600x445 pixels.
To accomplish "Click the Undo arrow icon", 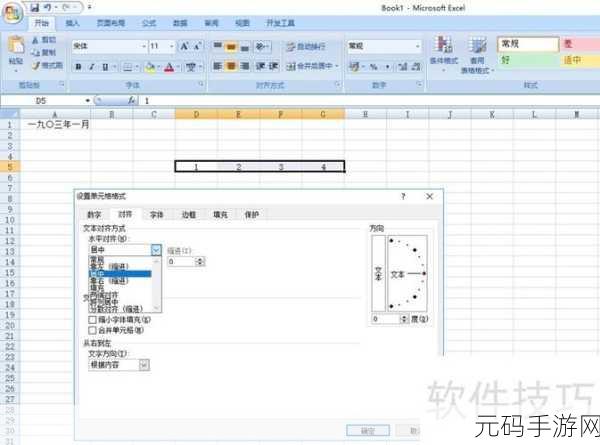I will click(47, 7).
